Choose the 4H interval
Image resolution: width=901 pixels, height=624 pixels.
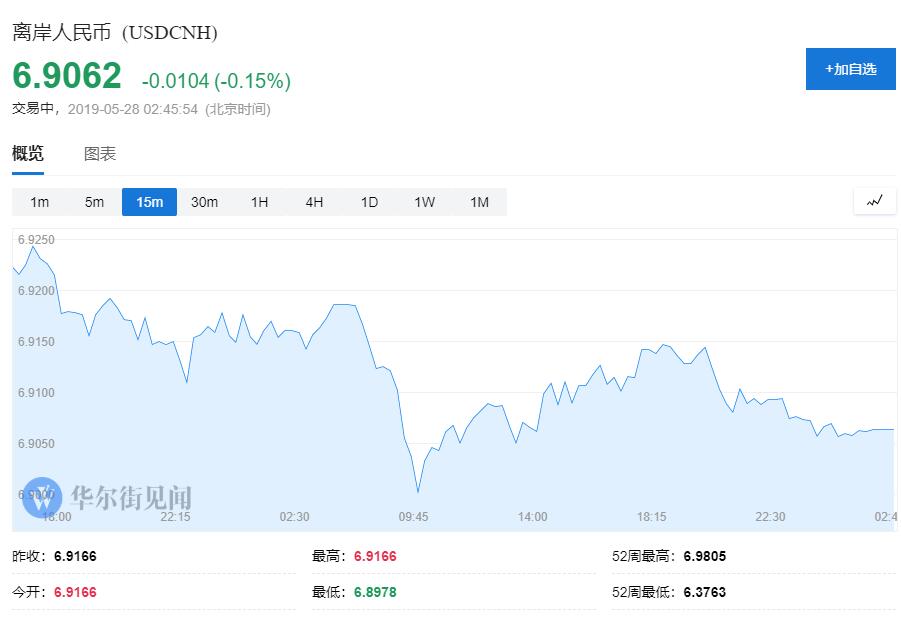coord(314,202)
